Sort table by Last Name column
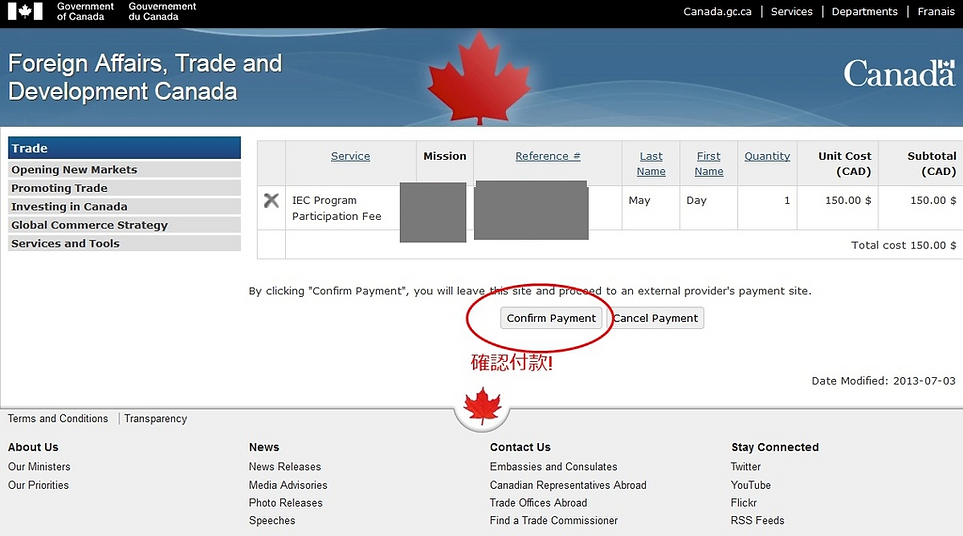Image resolution: width=963 pixels, height=536 pixels. (x=651, y=163)
